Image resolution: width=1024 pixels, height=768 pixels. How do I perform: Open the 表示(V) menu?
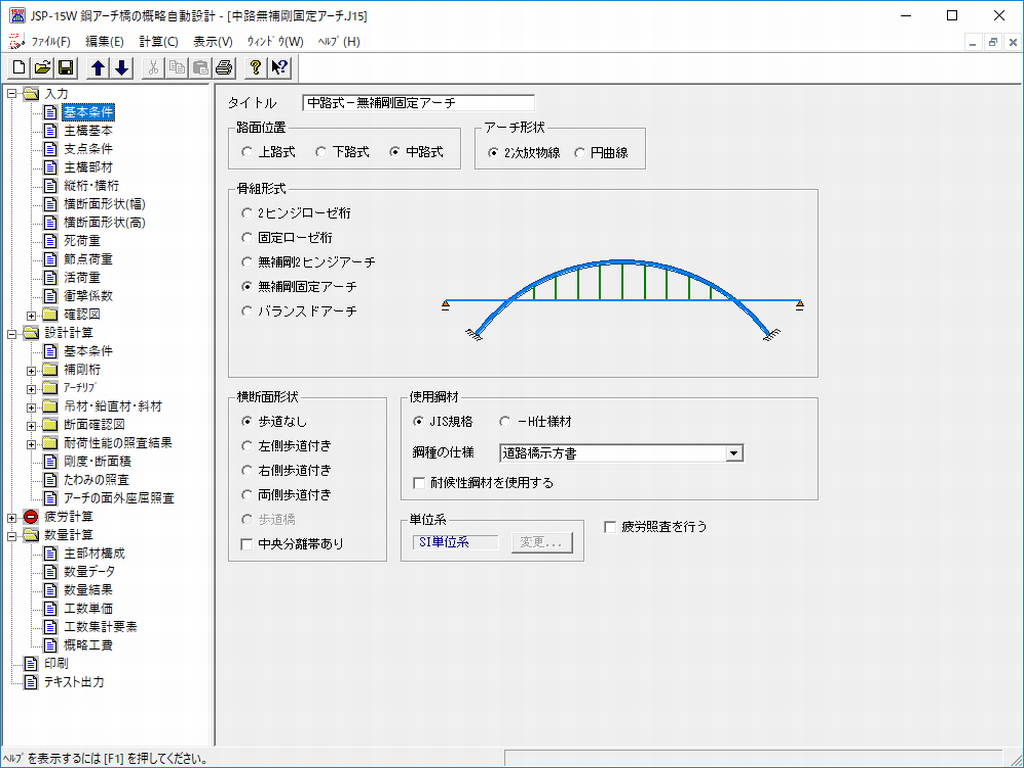click(212, 41)
